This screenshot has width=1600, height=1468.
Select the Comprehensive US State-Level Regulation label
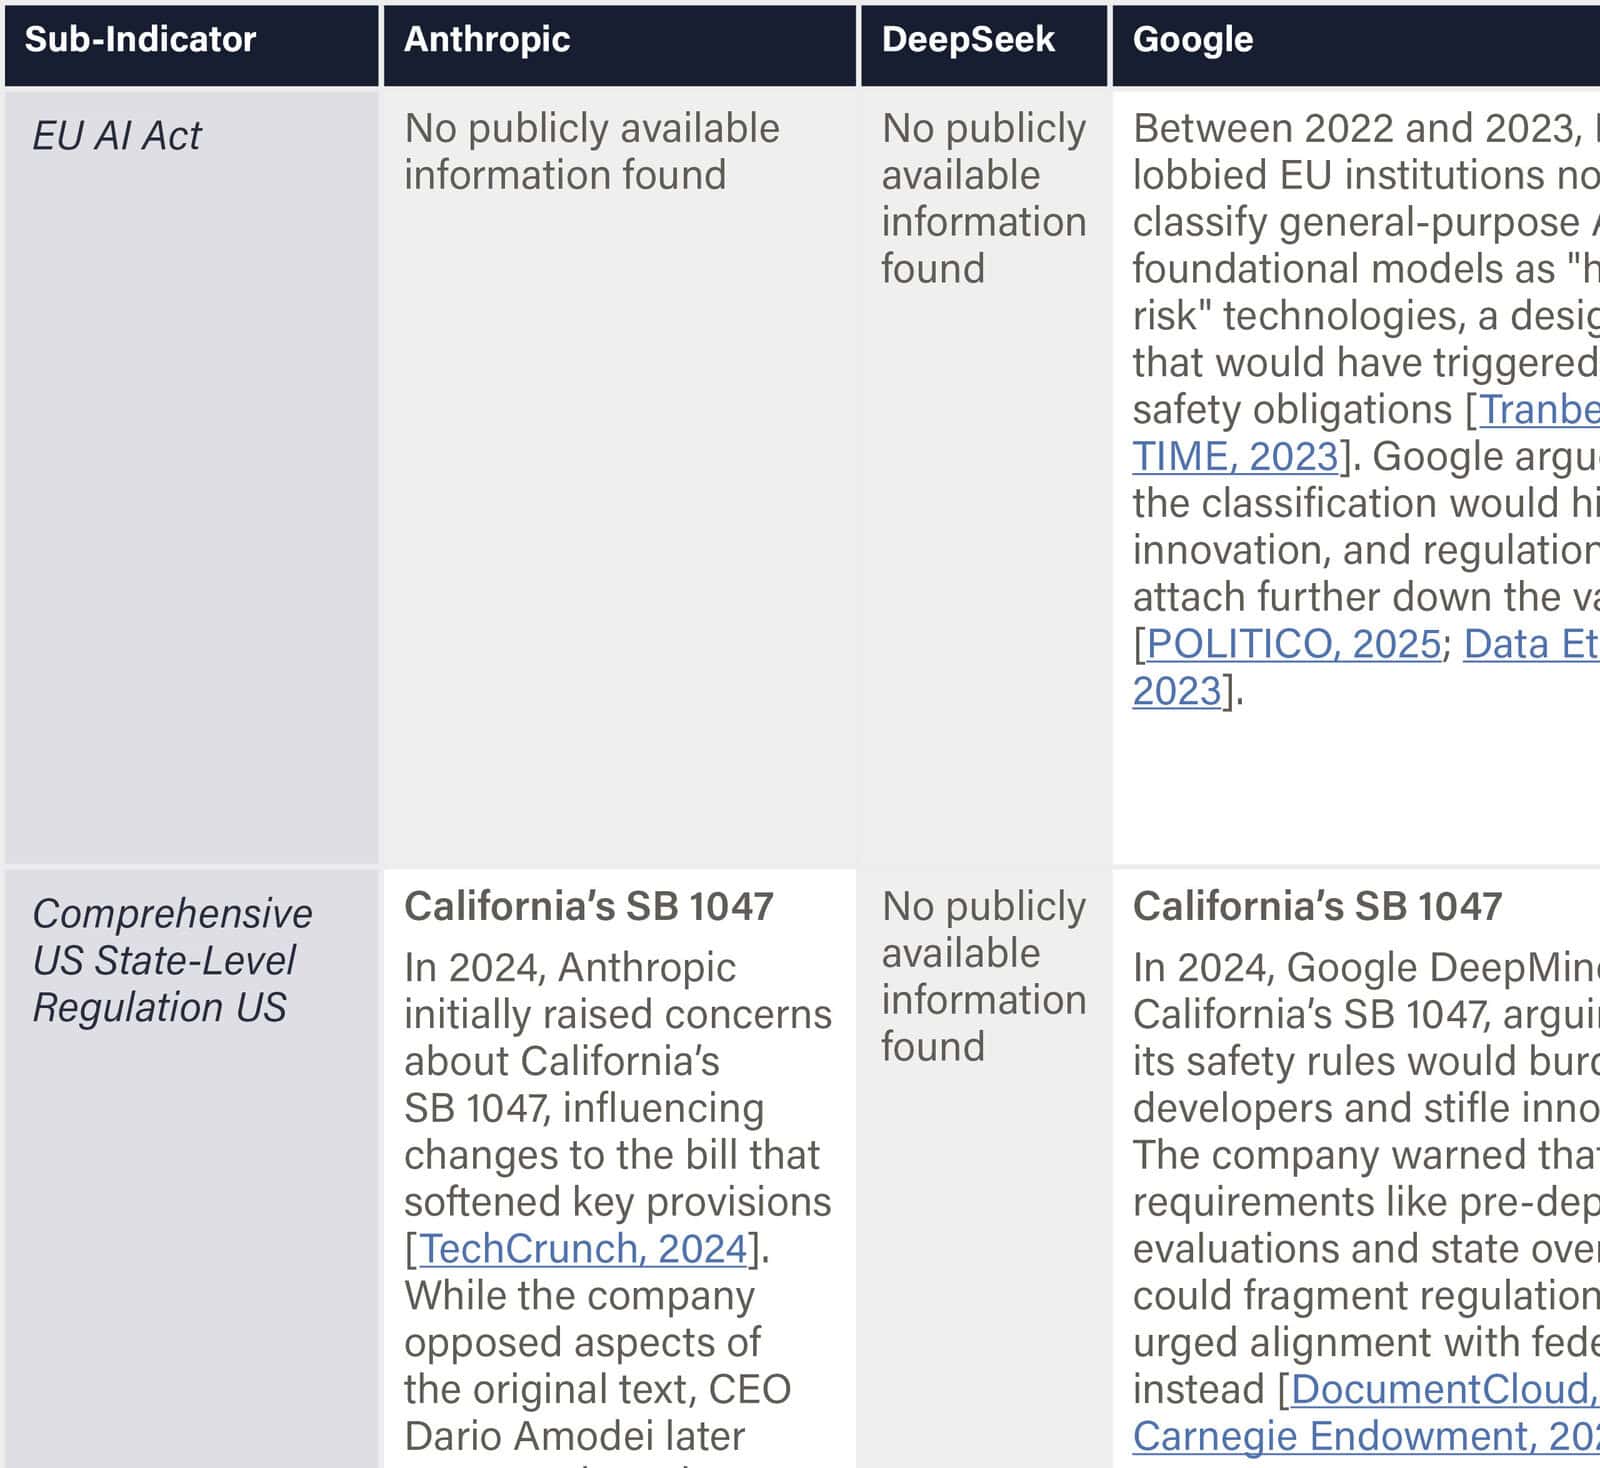point(172,960)
